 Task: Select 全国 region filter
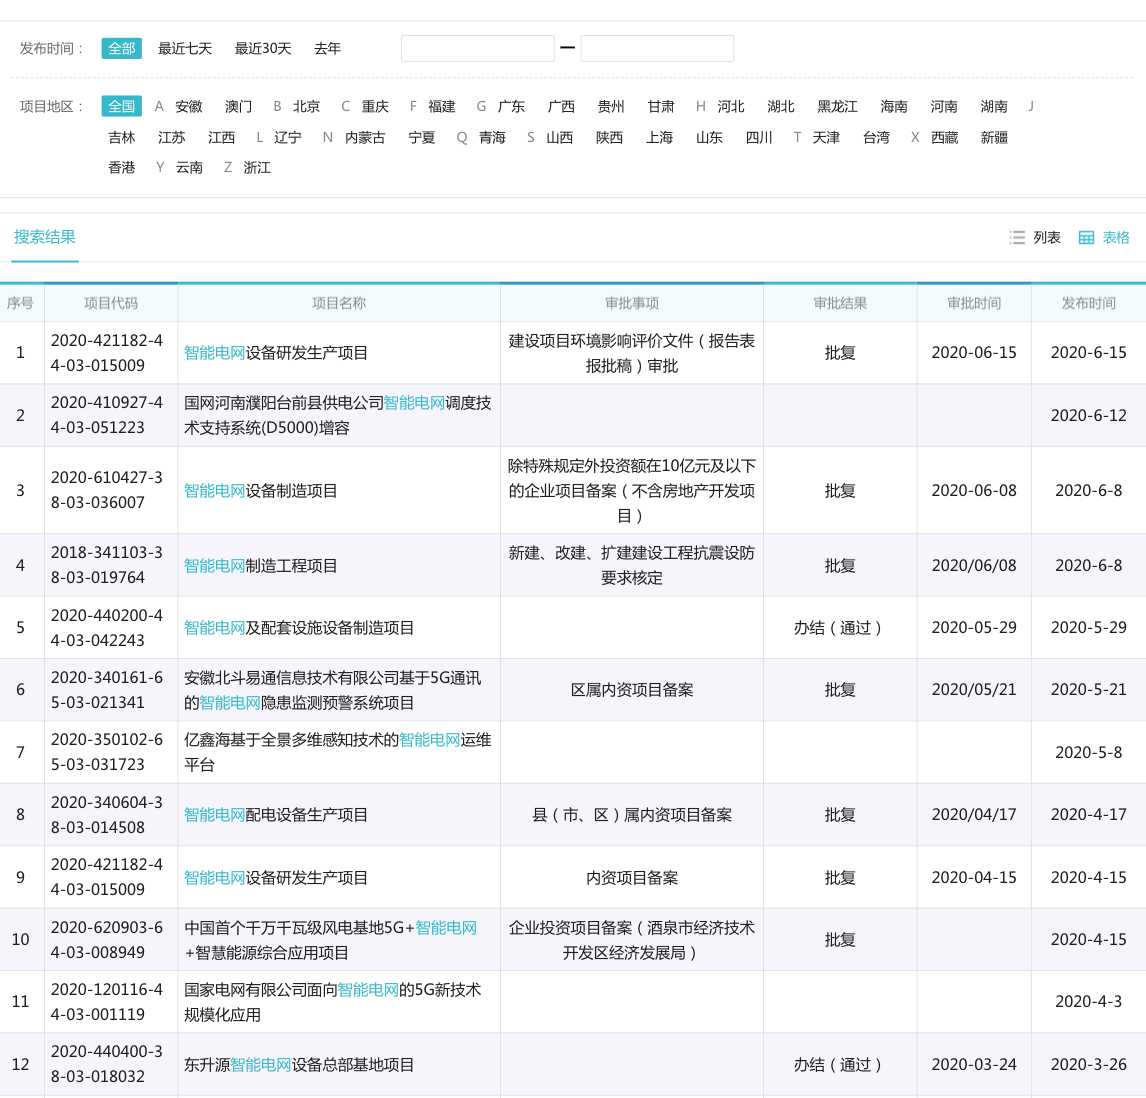point(121,106)
